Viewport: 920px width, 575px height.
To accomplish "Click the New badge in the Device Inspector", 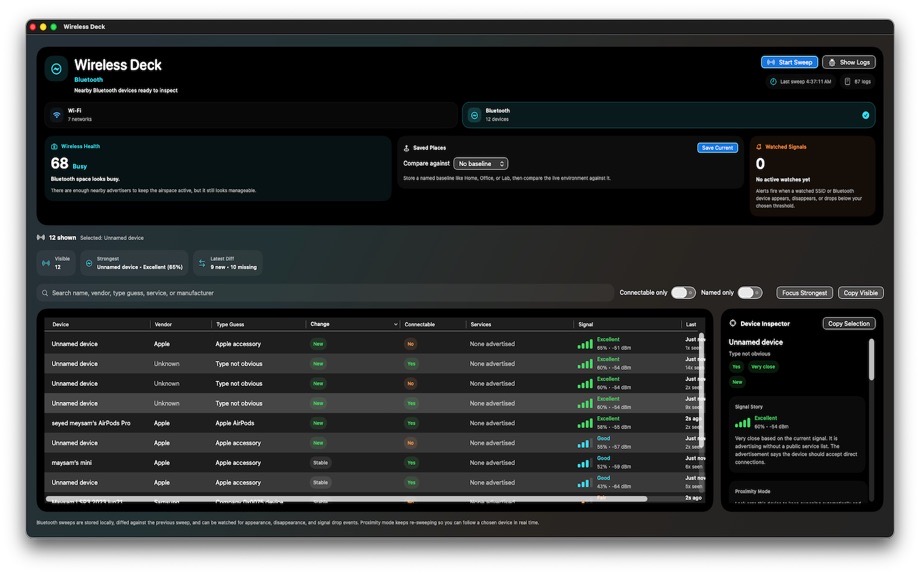I will click(x=737, y=382).
